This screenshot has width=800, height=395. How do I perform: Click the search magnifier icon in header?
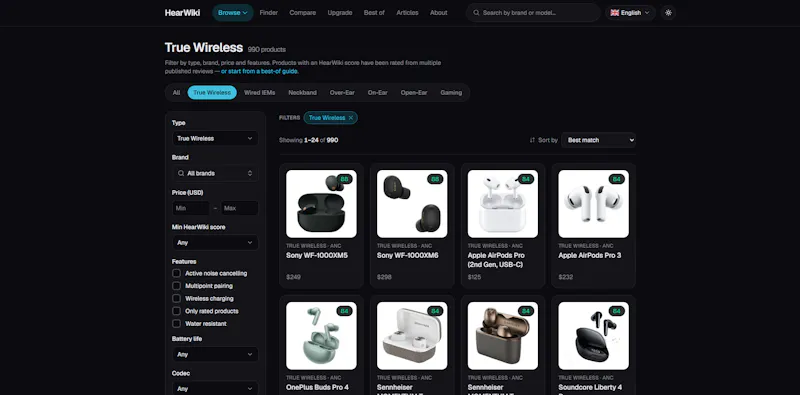476,13
